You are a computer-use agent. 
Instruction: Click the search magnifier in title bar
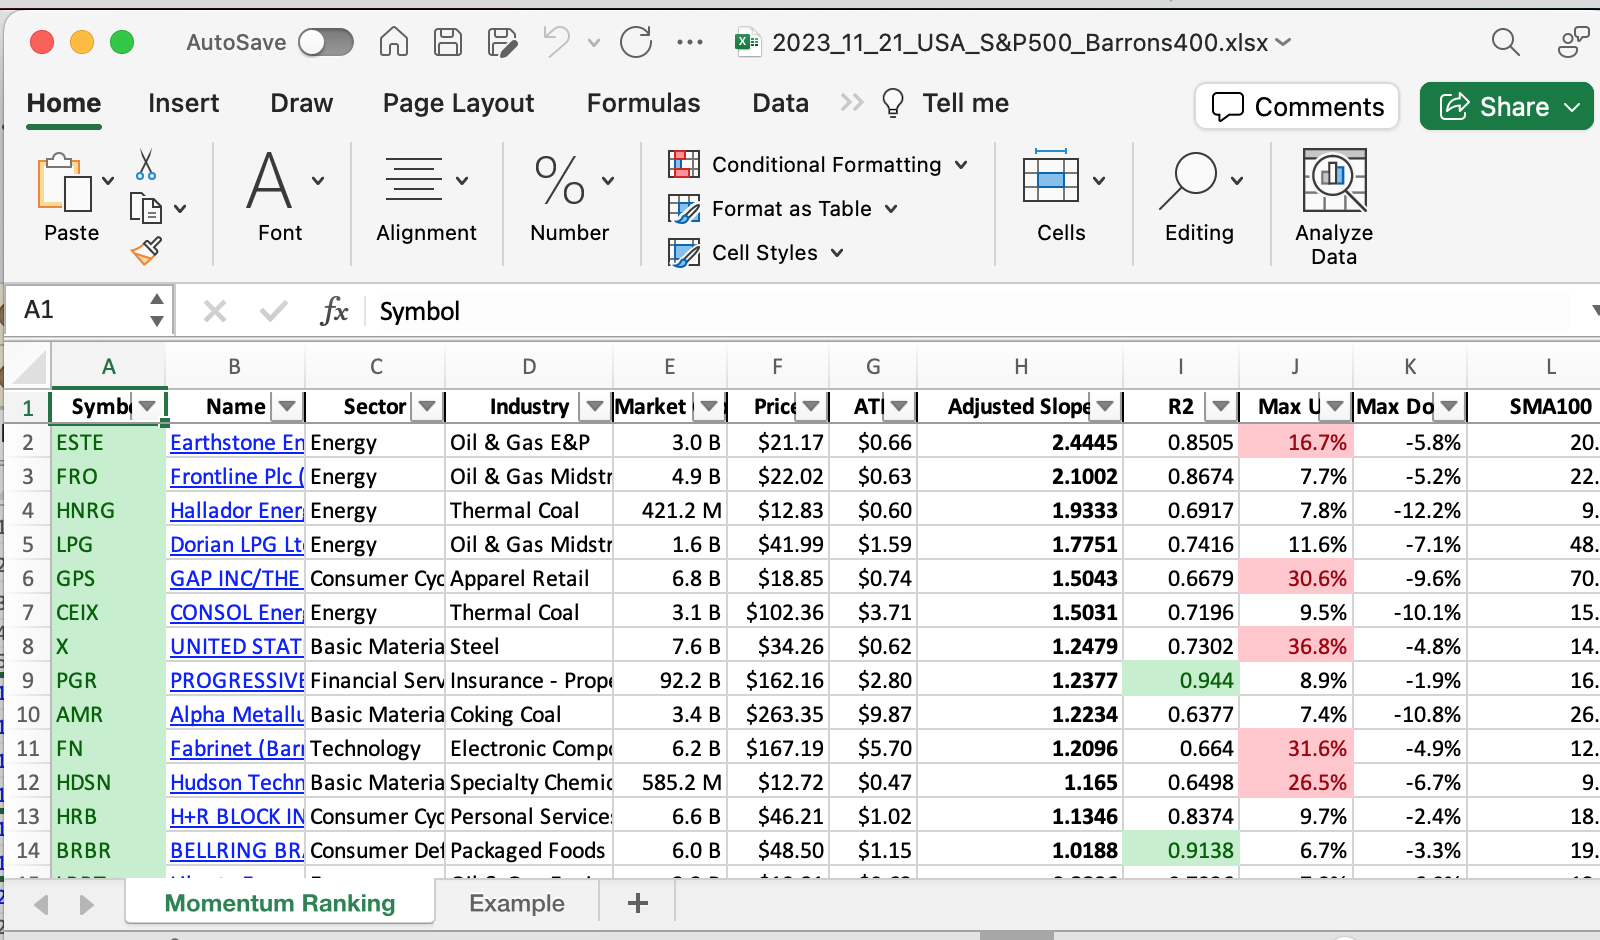[1505, 42]
